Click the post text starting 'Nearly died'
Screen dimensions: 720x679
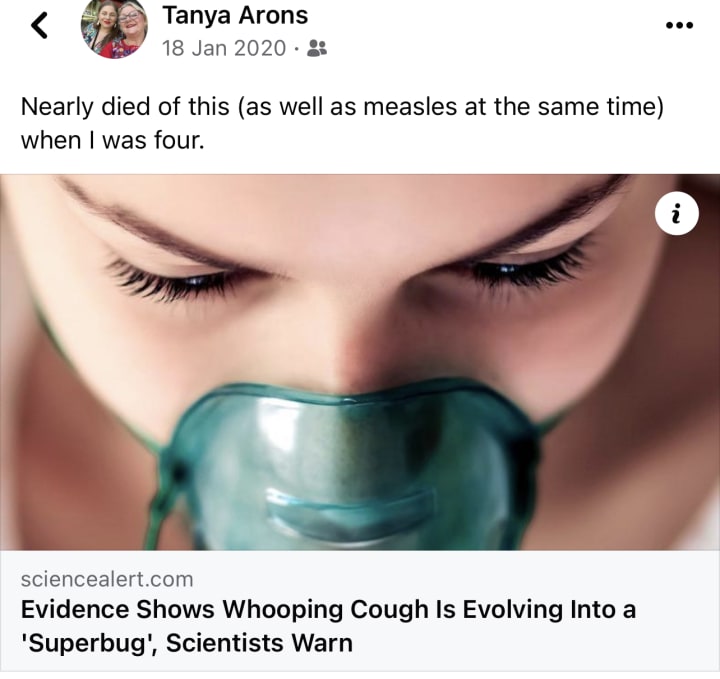tap(342, 123)
